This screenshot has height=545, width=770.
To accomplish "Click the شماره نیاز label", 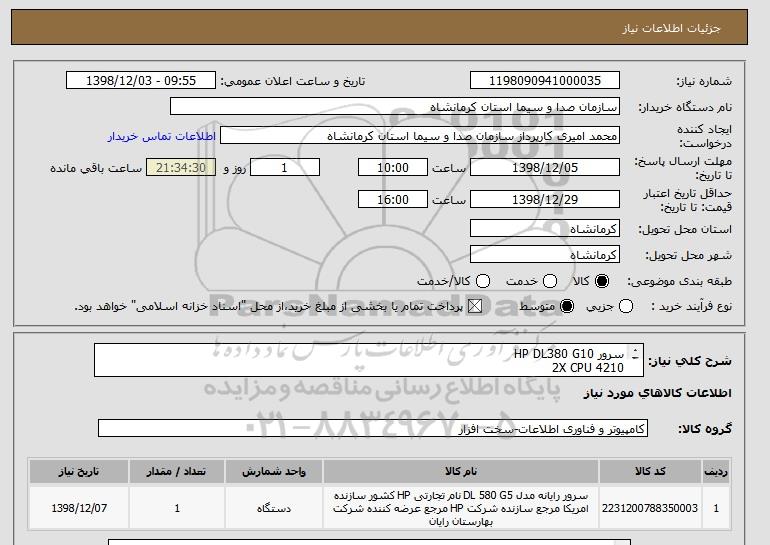I will [x=704, y=82].
